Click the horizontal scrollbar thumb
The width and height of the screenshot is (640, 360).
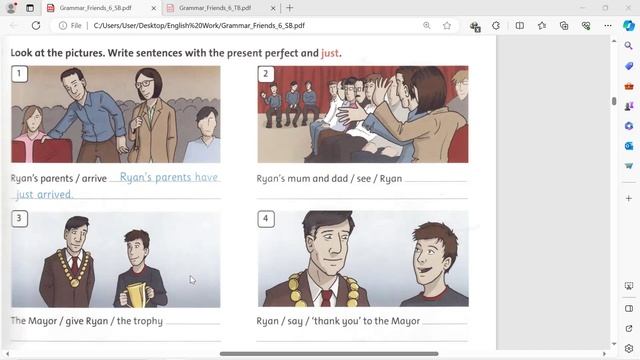click(329, 354)
